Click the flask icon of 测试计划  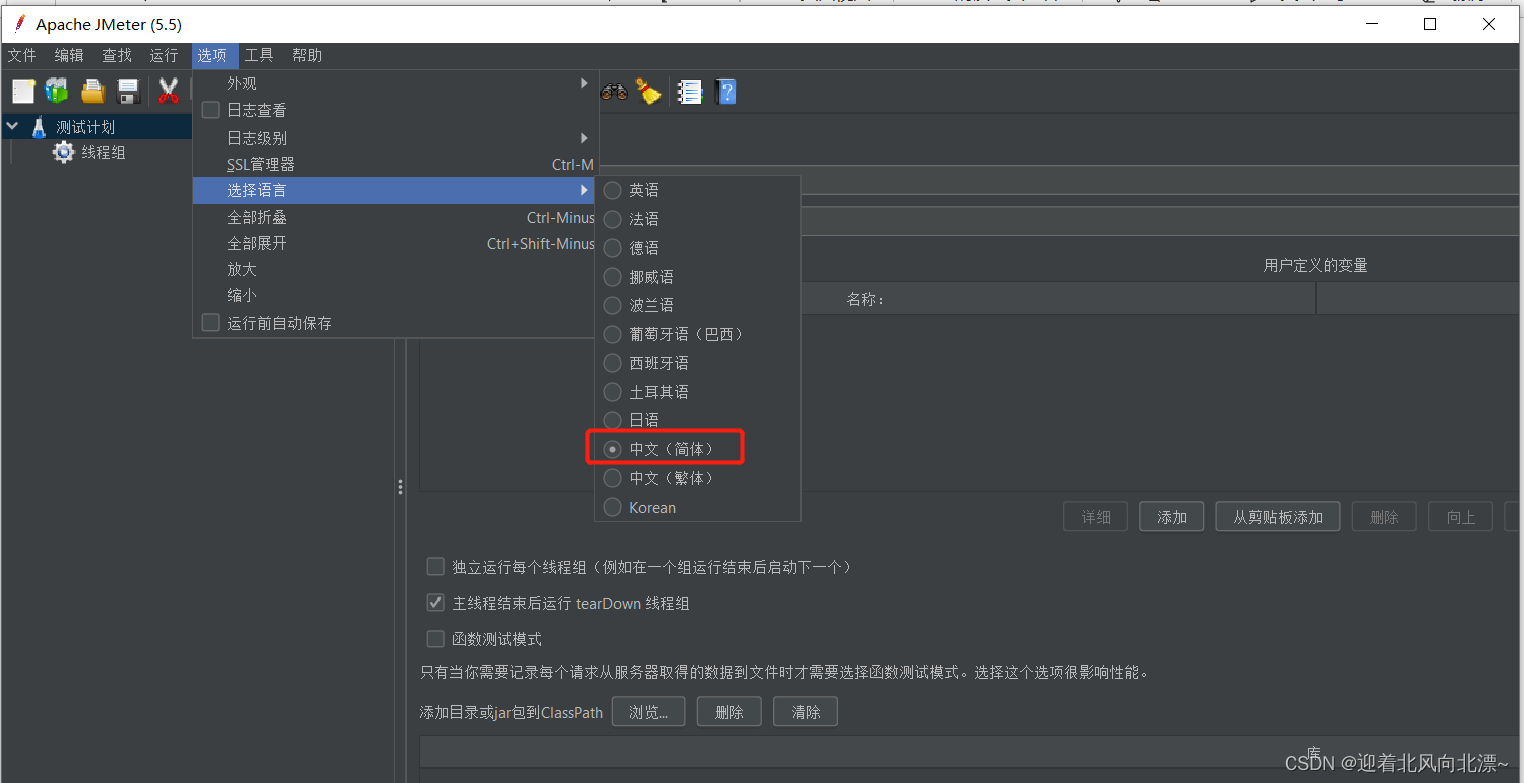(x=39, y=127)
